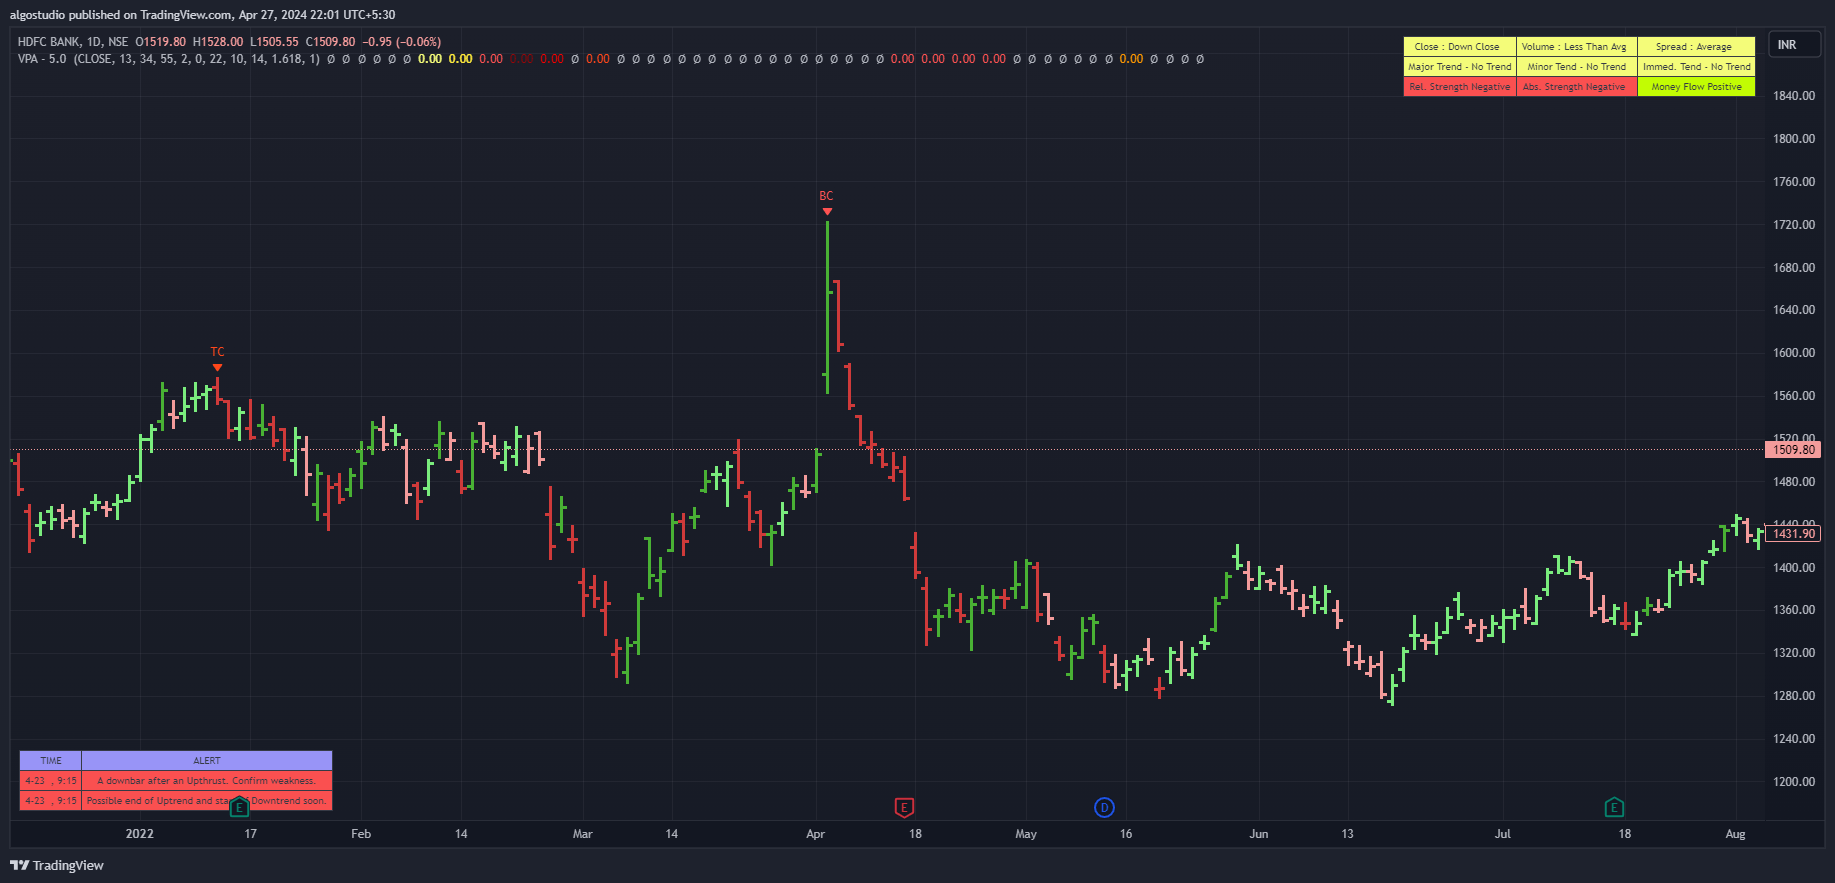Open the green earnings E marker near 17 January
Viewport: 1835px width, 883px height.
pos(239,807)
